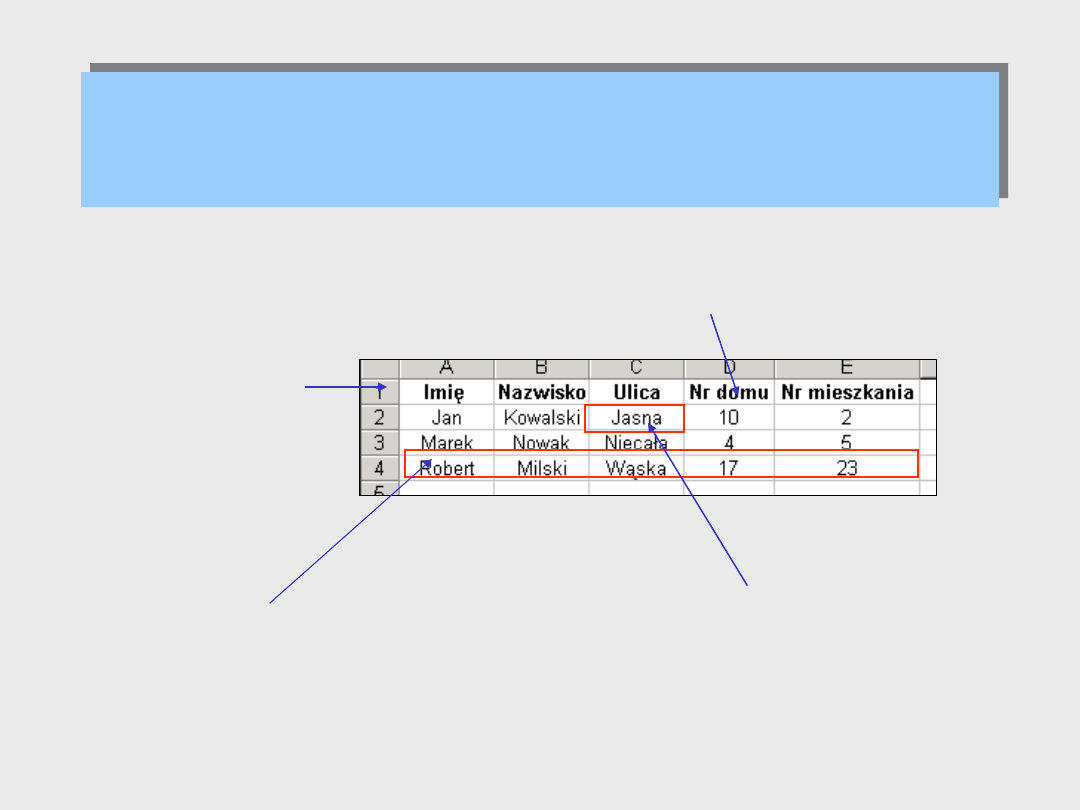Select the cell containing value 17
This screenshot has height=810, width=1080.
729,467
